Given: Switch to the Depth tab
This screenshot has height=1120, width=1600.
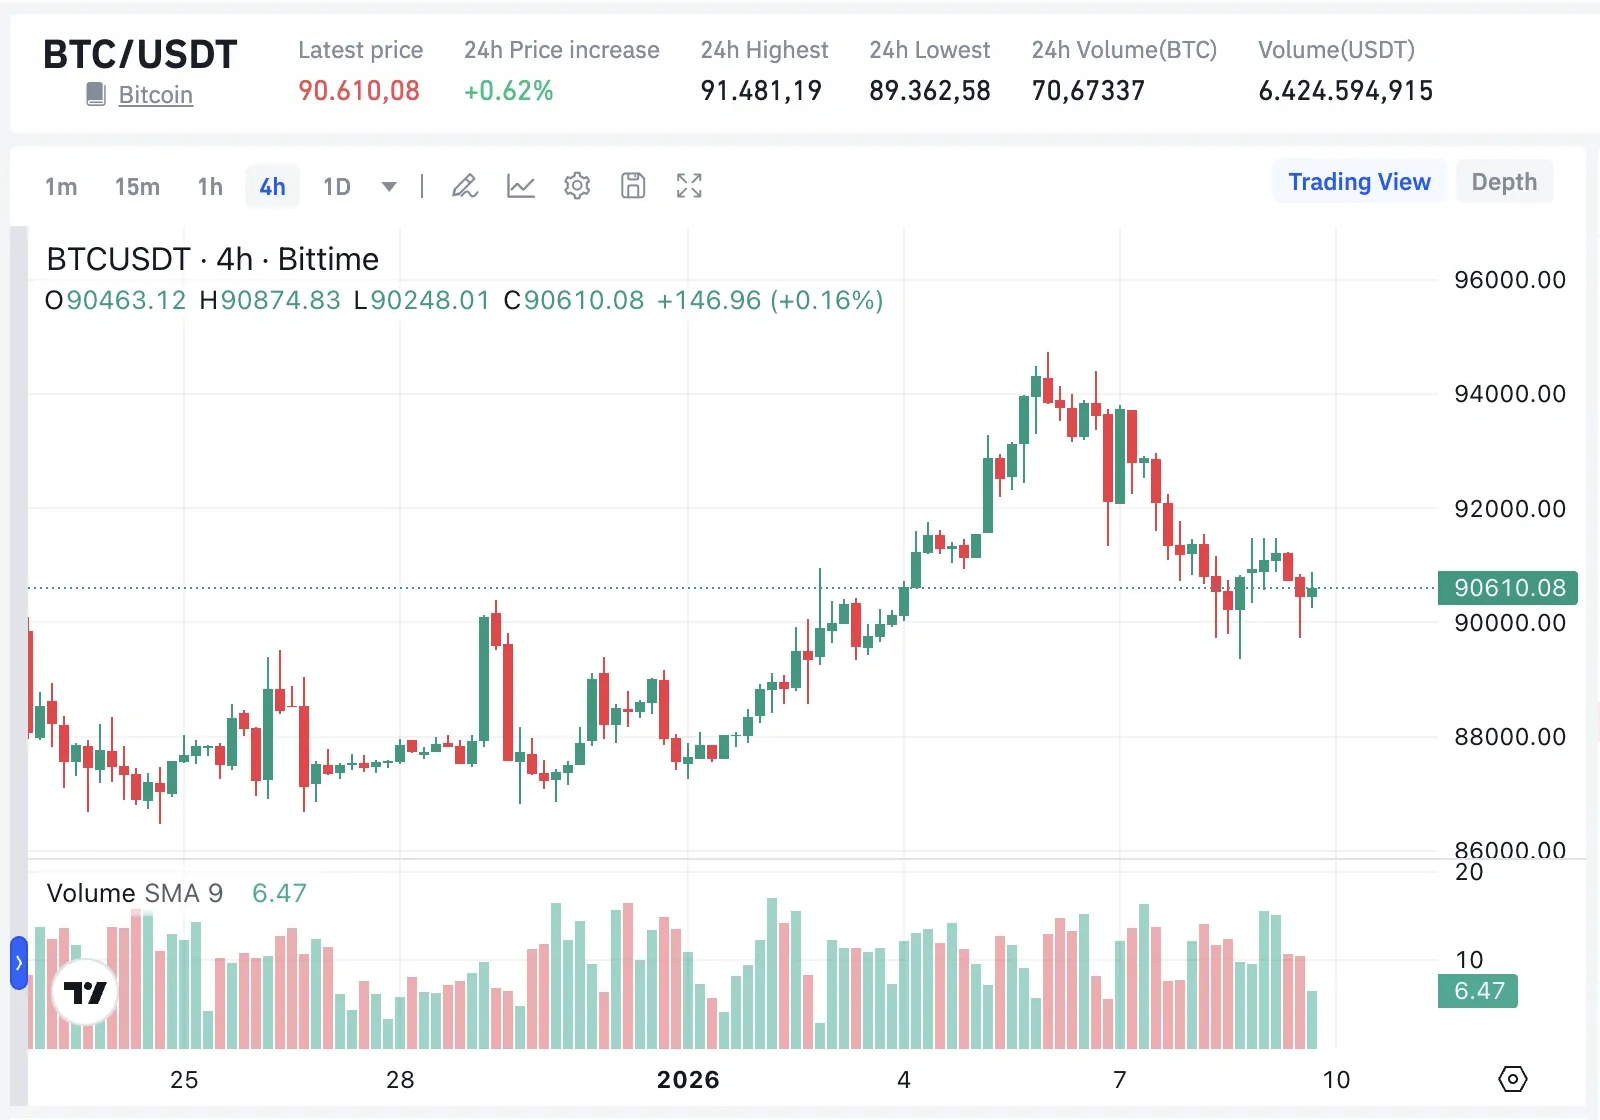Looking at the screenshot, I should pyautogui.click(x=1505, y=181).
